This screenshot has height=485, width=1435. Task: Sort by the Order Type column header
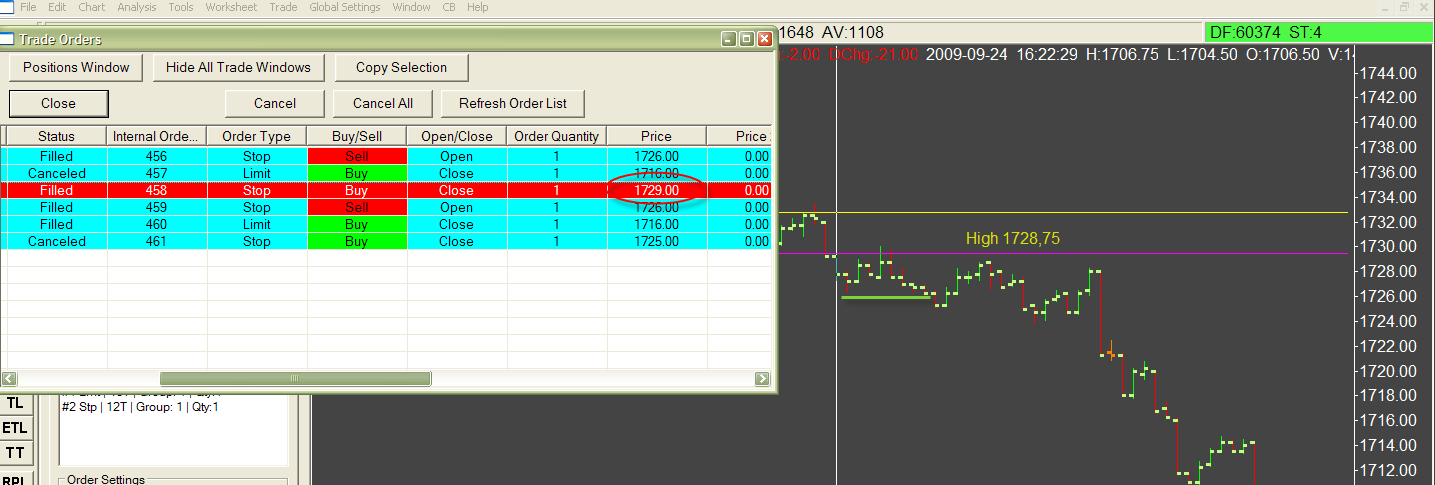pyautogui.click(x=256, y=136)
